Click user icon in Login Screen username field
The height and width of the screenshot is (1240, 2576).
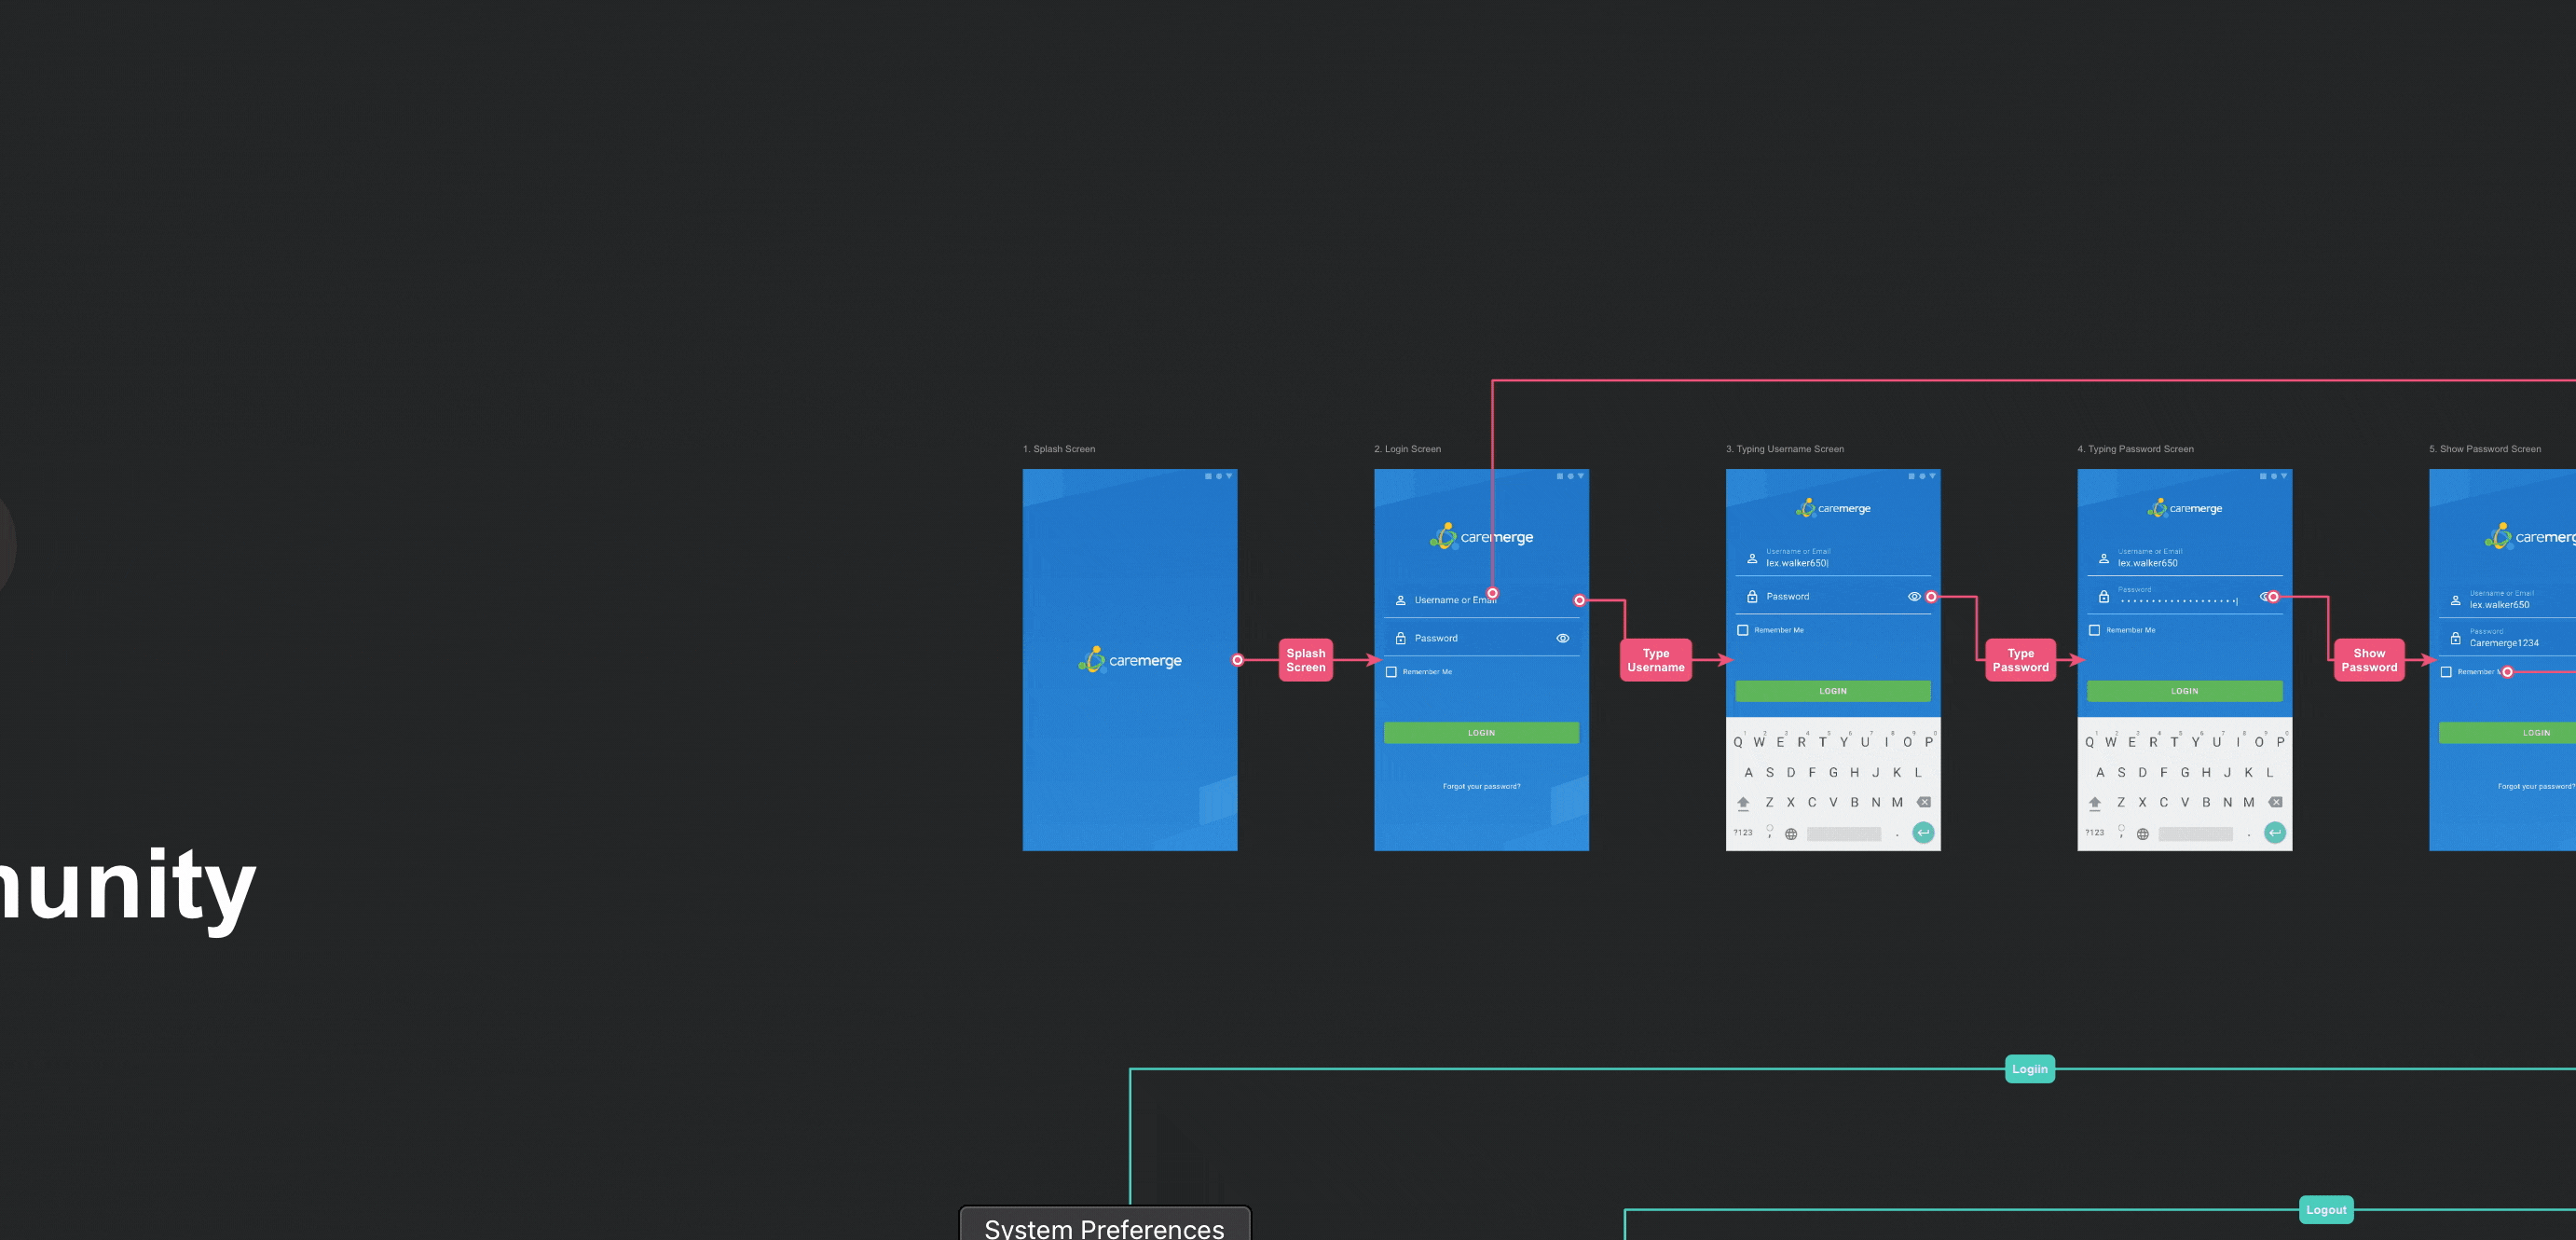[1401, 600]
